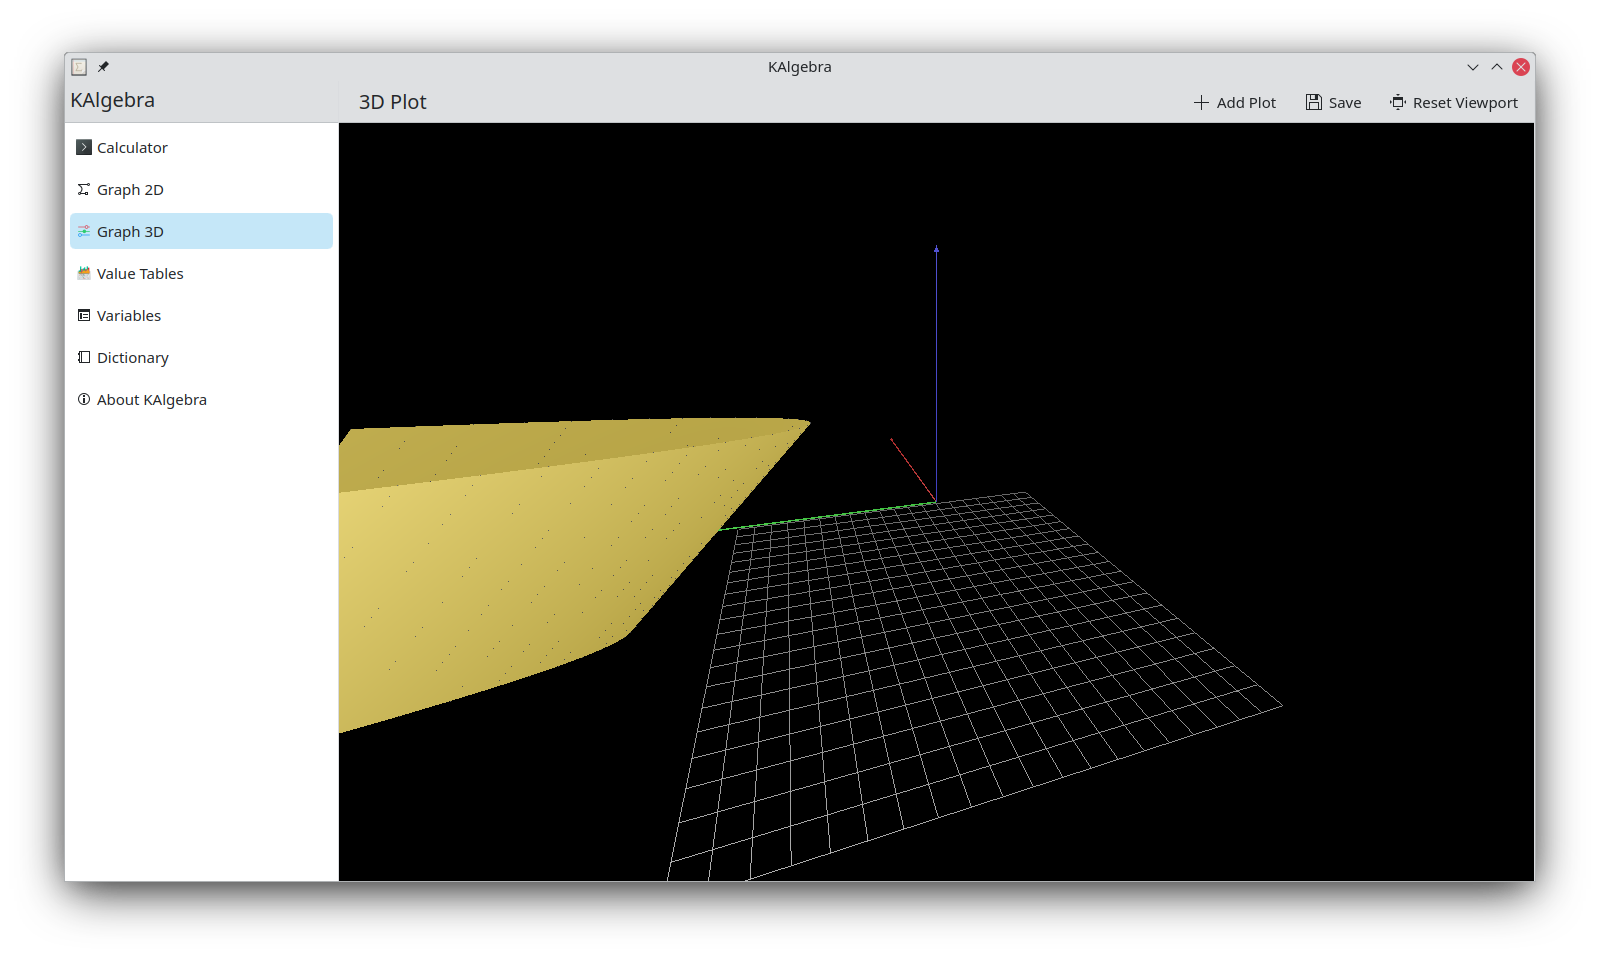The width and height of the screenshot is (1600, 958).
Task: Click the 3D Plot page heading
Action: point(393,102)
